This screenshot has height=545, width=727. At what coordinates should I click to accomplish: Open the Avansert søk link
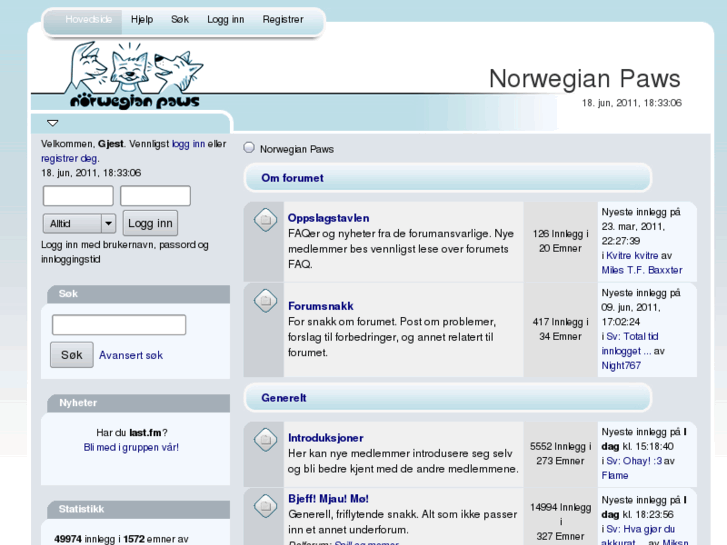(131, 355)
